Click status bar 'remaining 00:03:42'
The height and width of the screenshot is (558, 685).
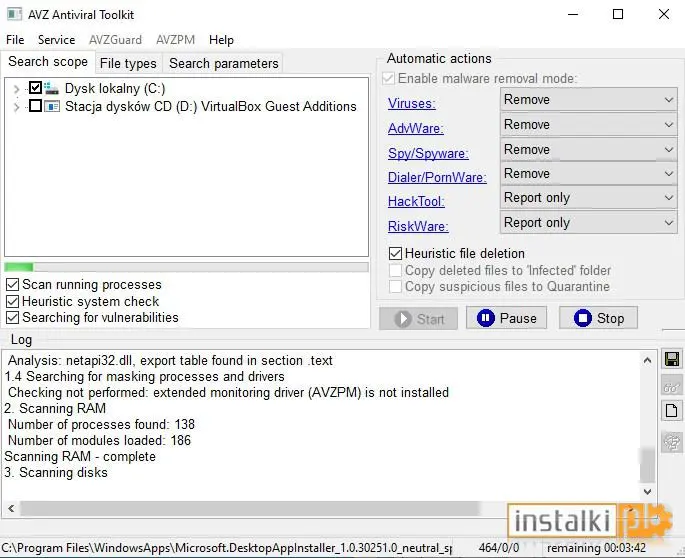(x=596, y=548)
